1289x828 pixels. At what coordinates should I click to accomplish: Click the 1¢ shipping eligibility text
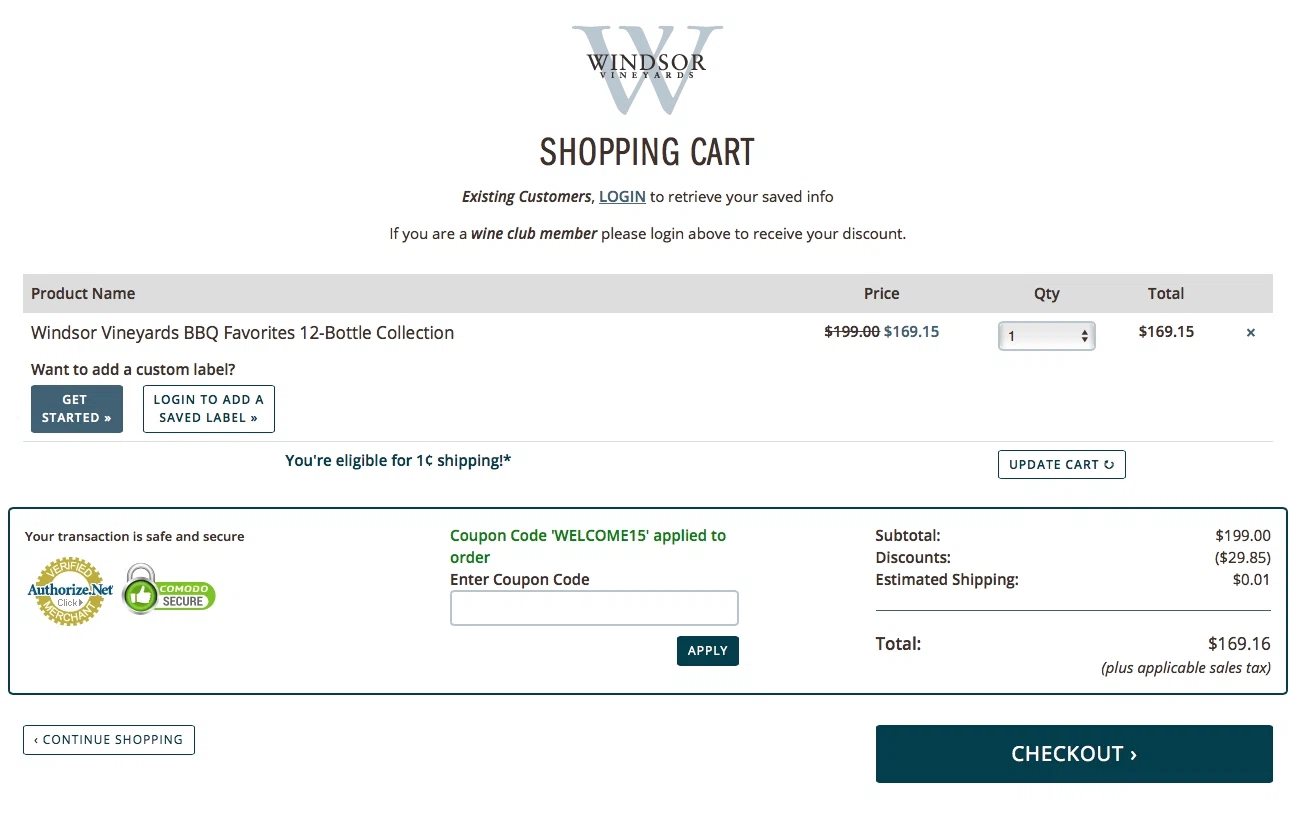(398, 461)
